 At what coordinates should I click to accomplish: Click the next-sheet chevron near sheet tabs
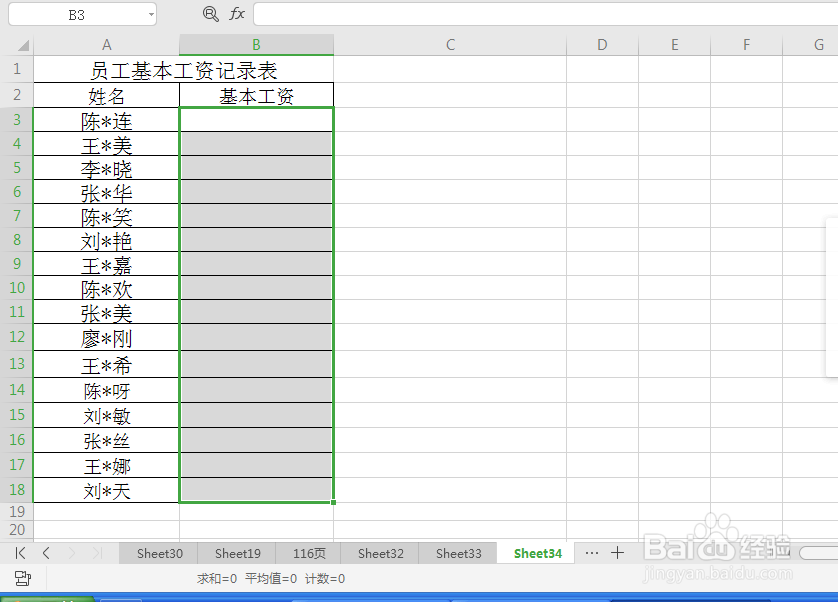(70, 552)
